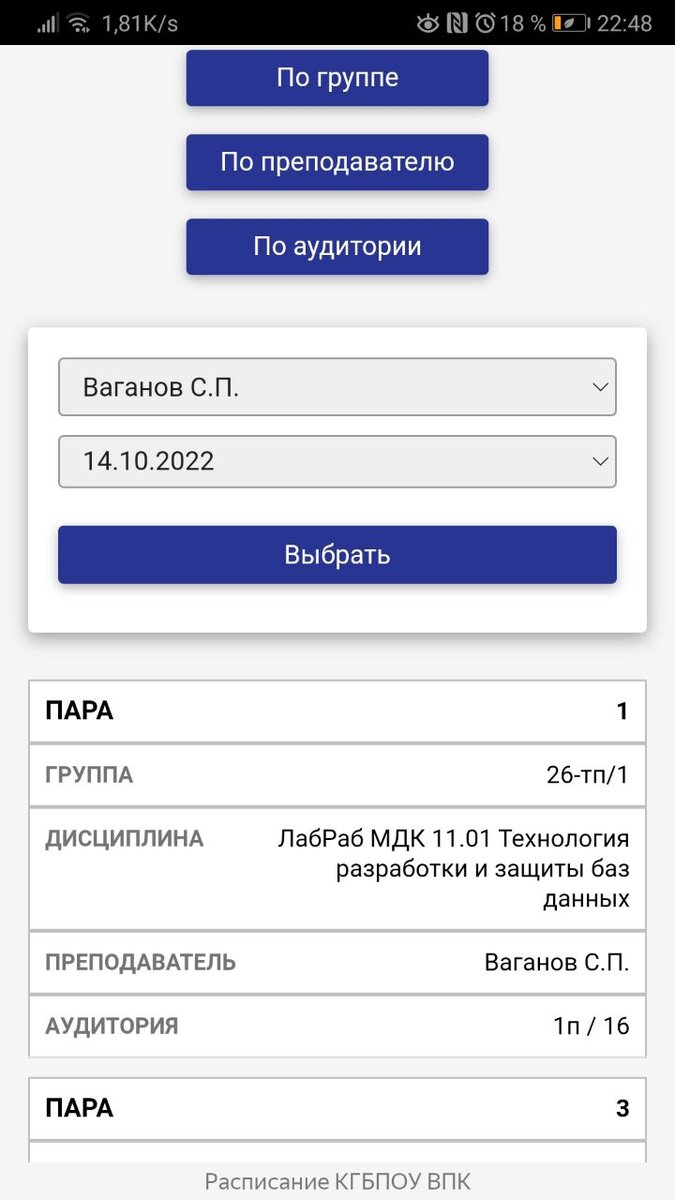Expand the chevron on the date selector
This screenshot has height=1200, width=675.
pos(598,461)
